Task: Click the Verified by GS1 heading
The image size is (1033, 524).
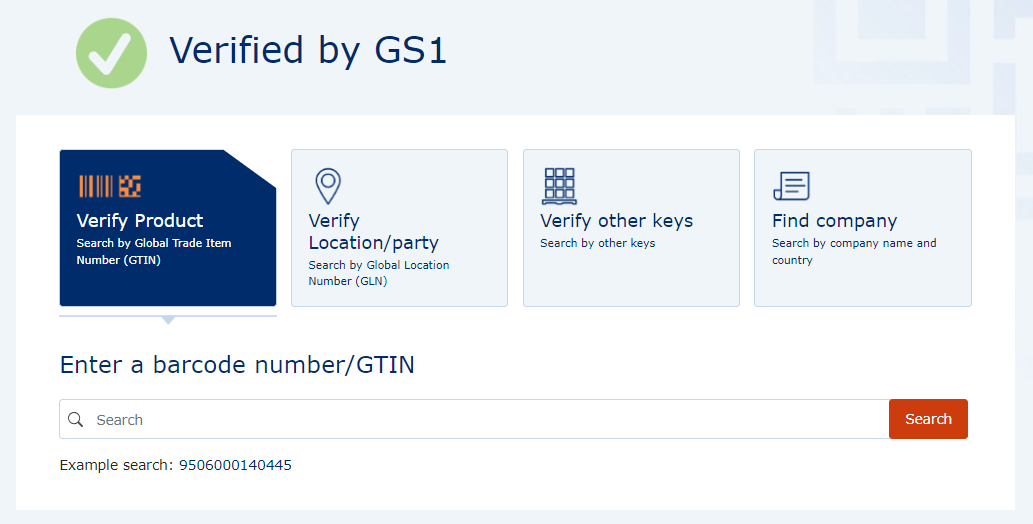Action: (x=308, y=51)
